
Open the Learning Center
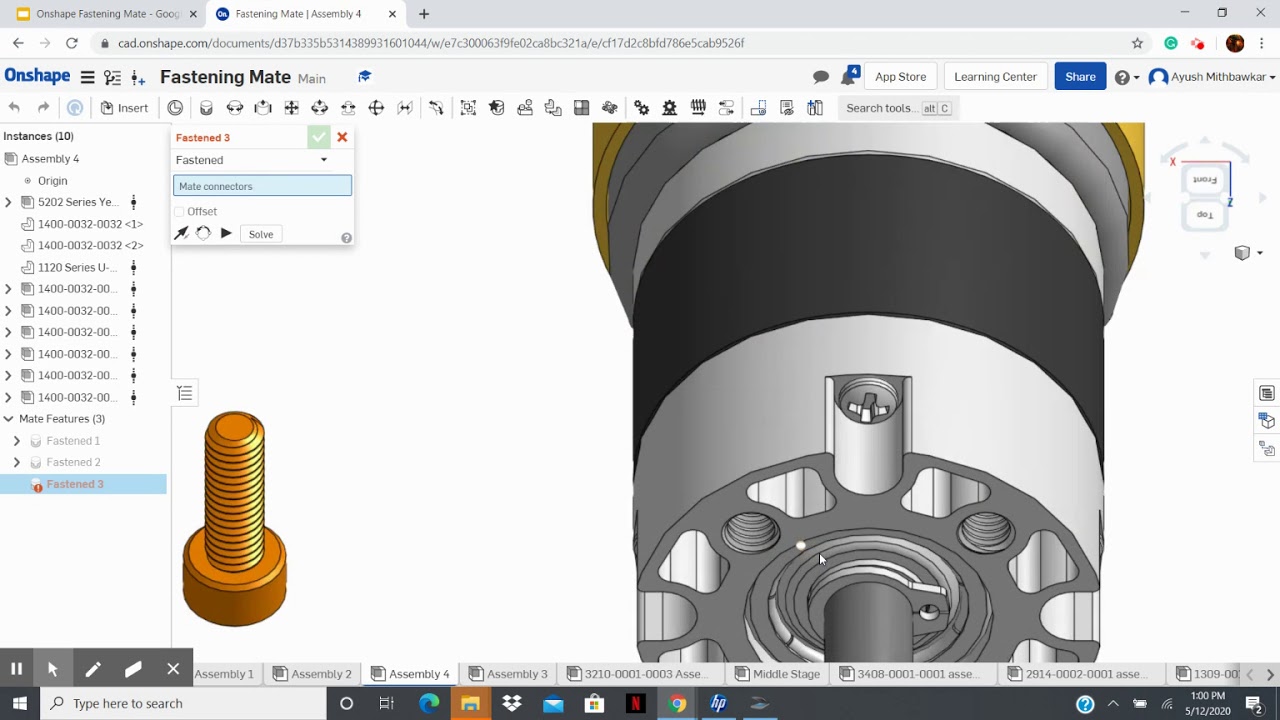tap(995, 77)
